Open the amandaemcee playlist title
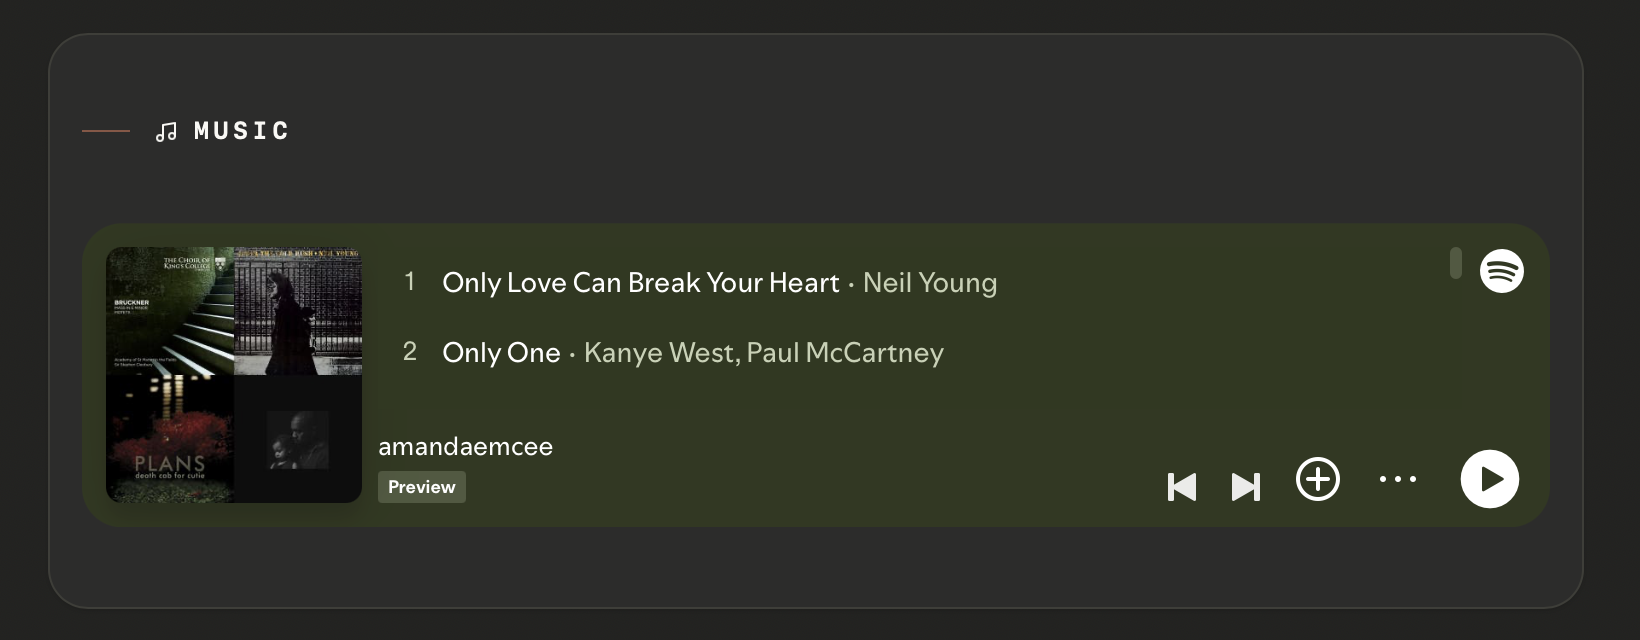1640x640 pixels. (465, 447)
